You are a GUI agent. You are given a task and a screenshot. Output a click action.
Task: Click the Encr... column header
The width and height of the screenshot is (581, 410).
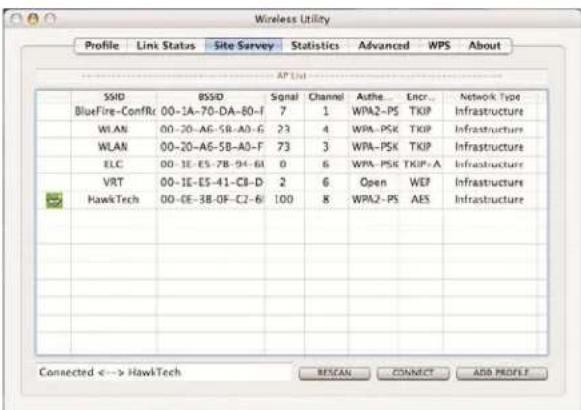point(421,97)
